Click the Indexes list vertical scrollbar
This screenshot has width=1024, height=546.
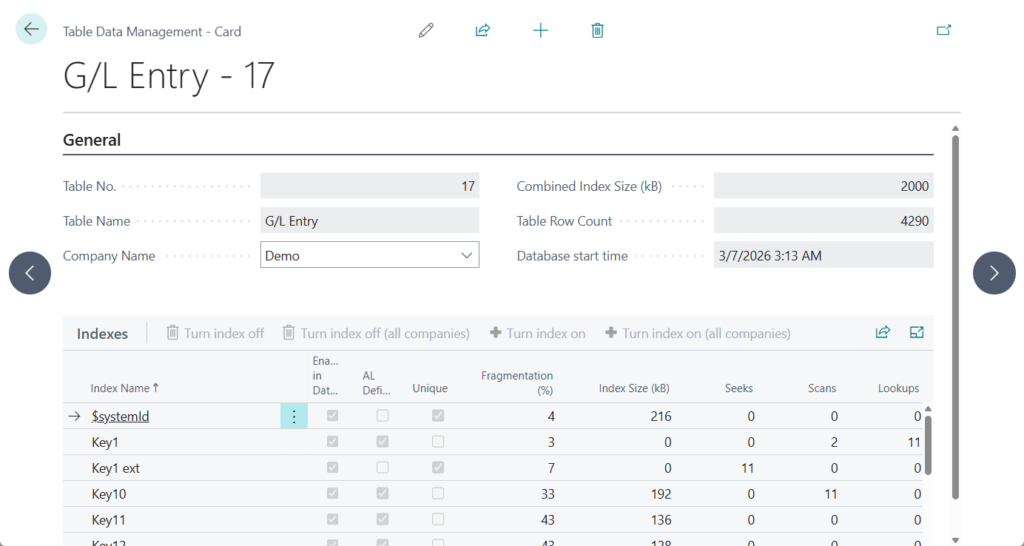(929, 445)
